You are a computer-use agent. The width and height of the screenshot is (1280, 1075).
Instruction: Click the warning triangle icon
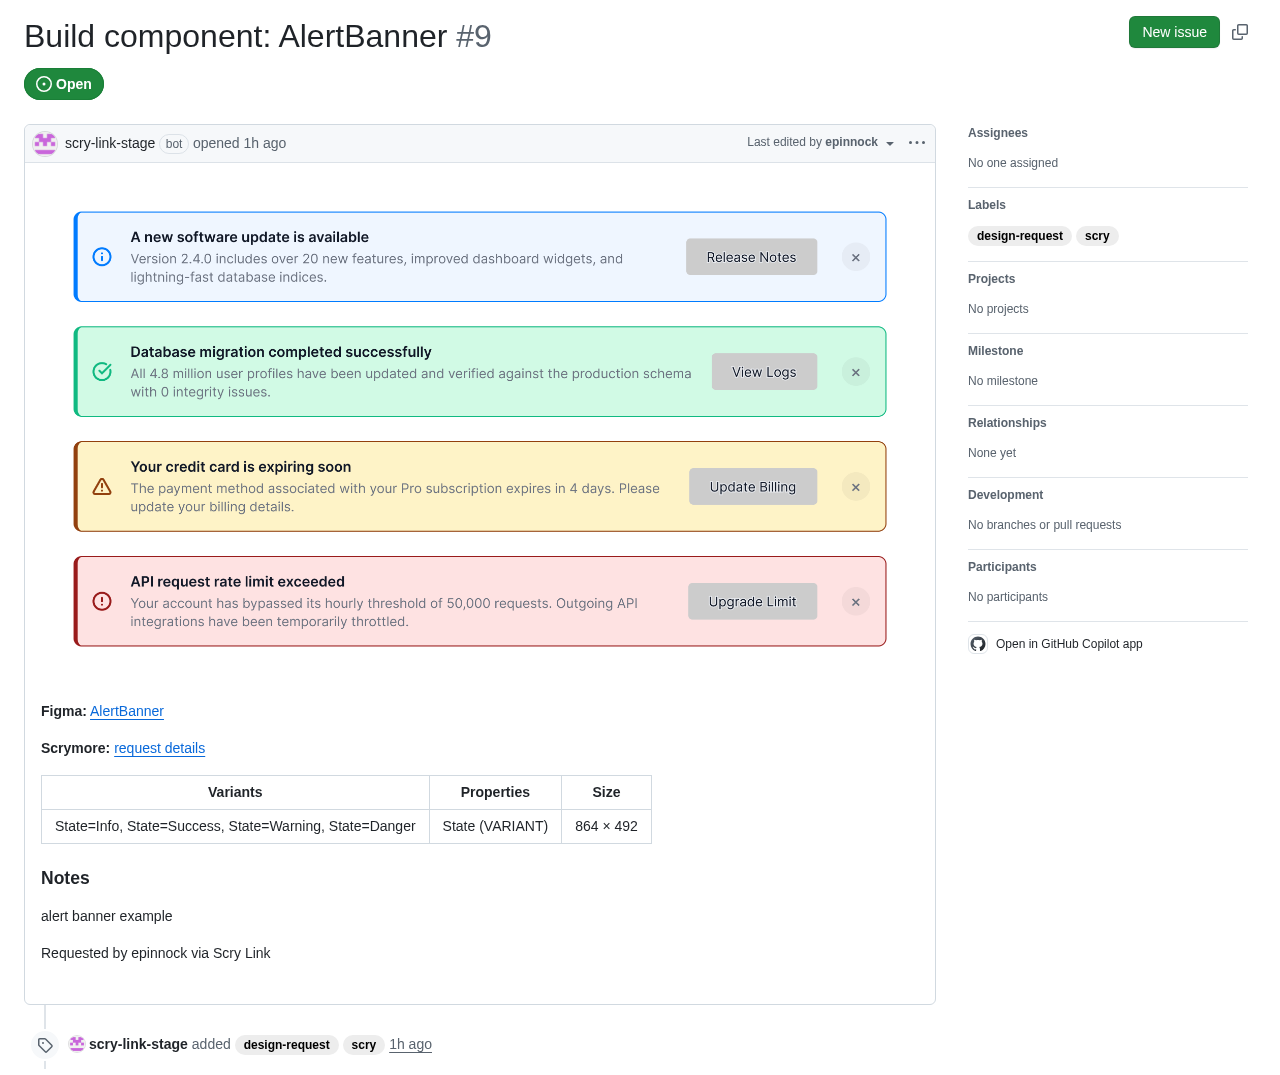click(x=102, y=487)
